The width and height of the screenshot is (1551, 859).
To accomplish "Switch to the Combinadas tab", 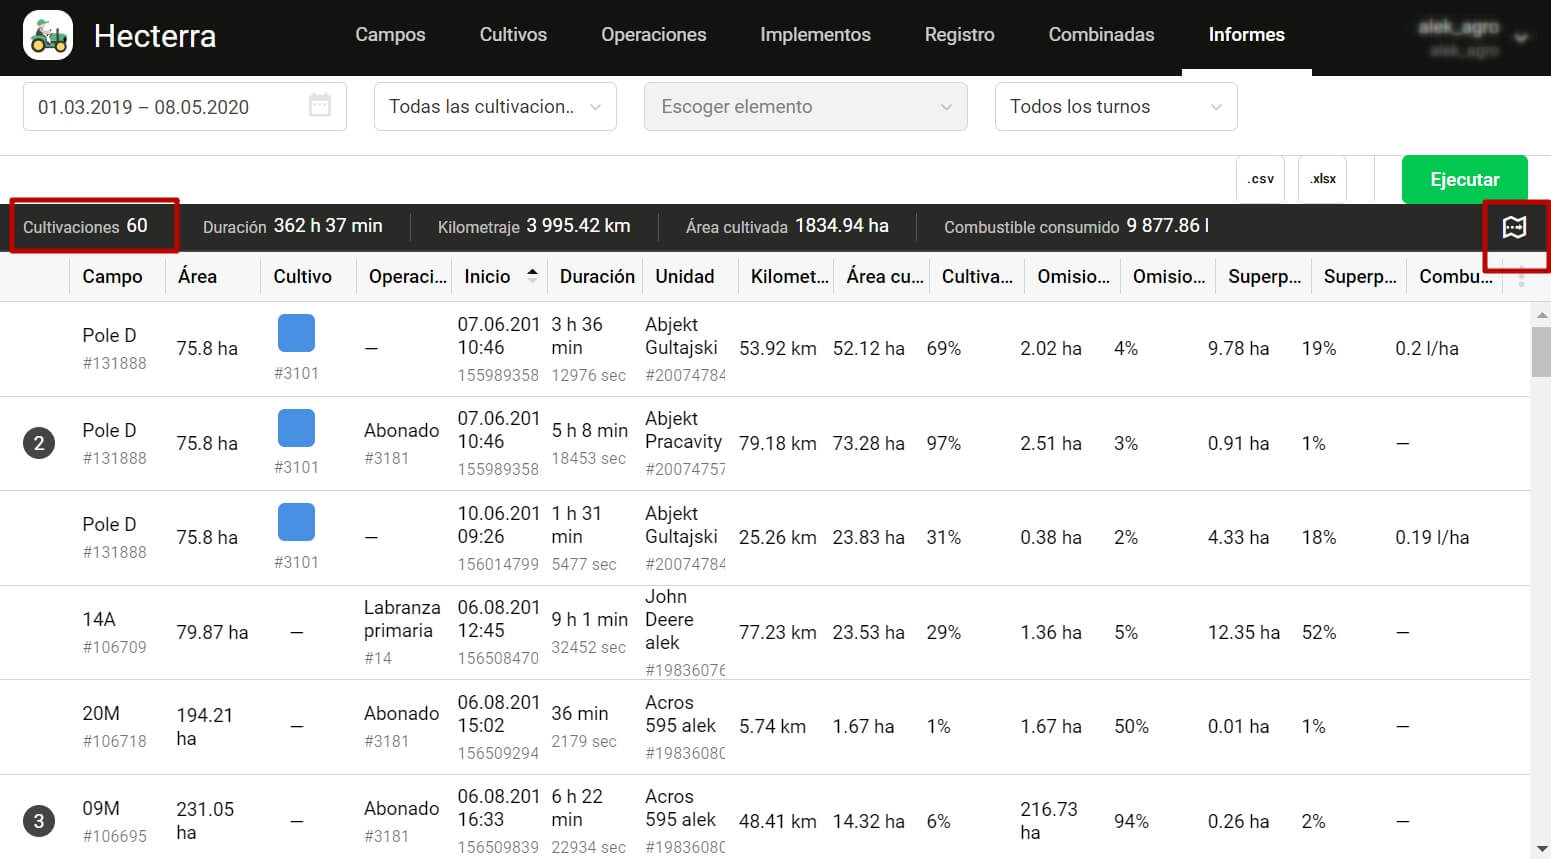I will (1101, 35).
